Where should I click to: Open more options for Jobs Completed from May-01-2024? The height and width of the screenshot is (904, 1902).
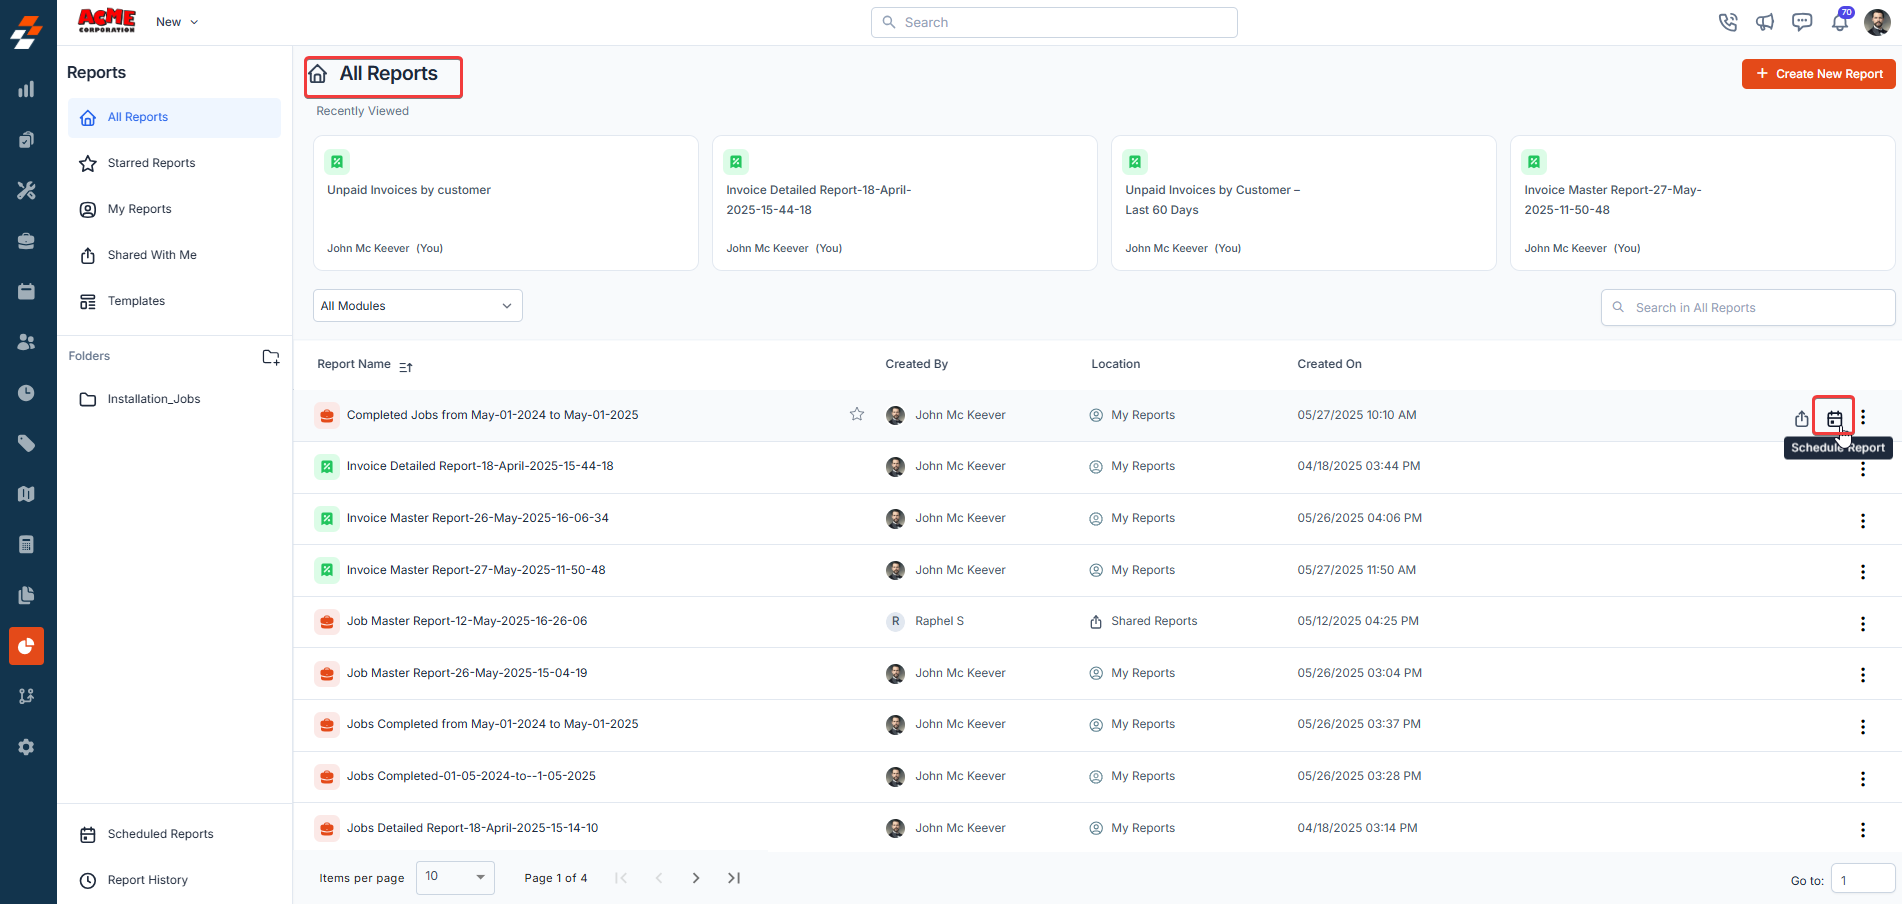tap(1863, 727)
